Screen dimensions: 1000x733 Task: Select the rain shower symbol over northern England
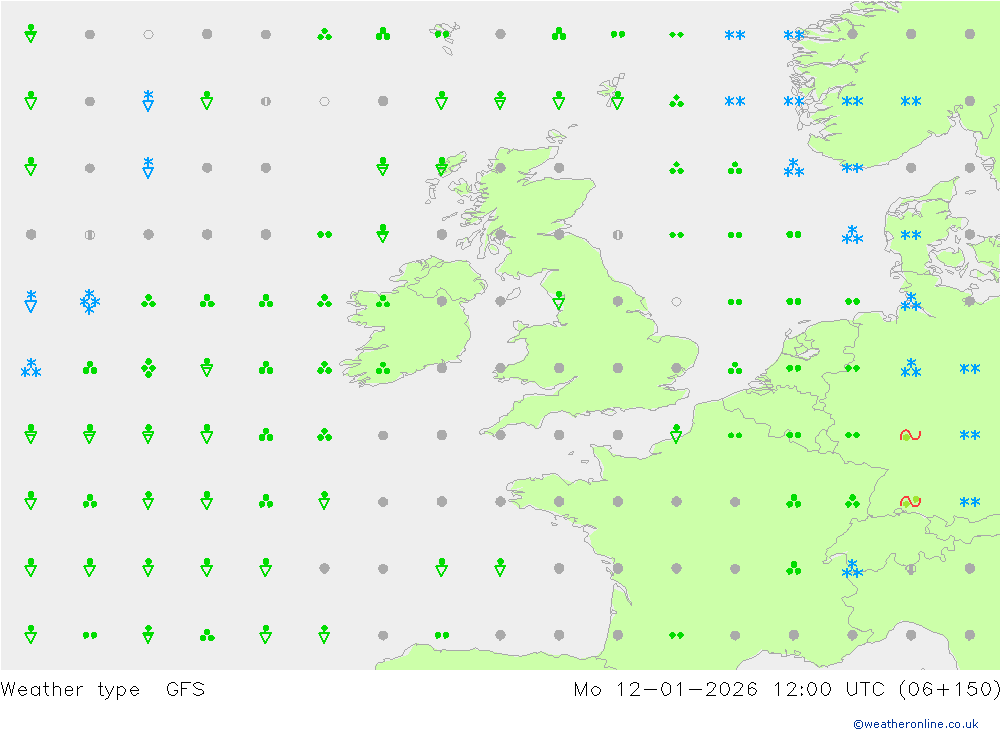point(559,300)
